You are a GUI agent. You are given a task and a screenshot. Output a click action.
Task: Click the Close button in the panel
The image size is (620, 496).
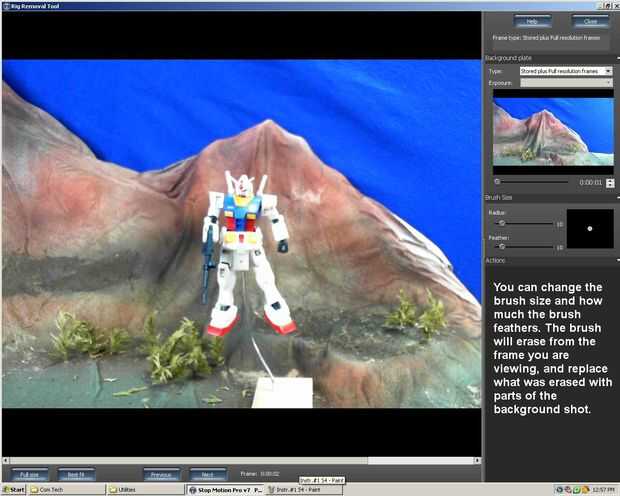(590, 21)
